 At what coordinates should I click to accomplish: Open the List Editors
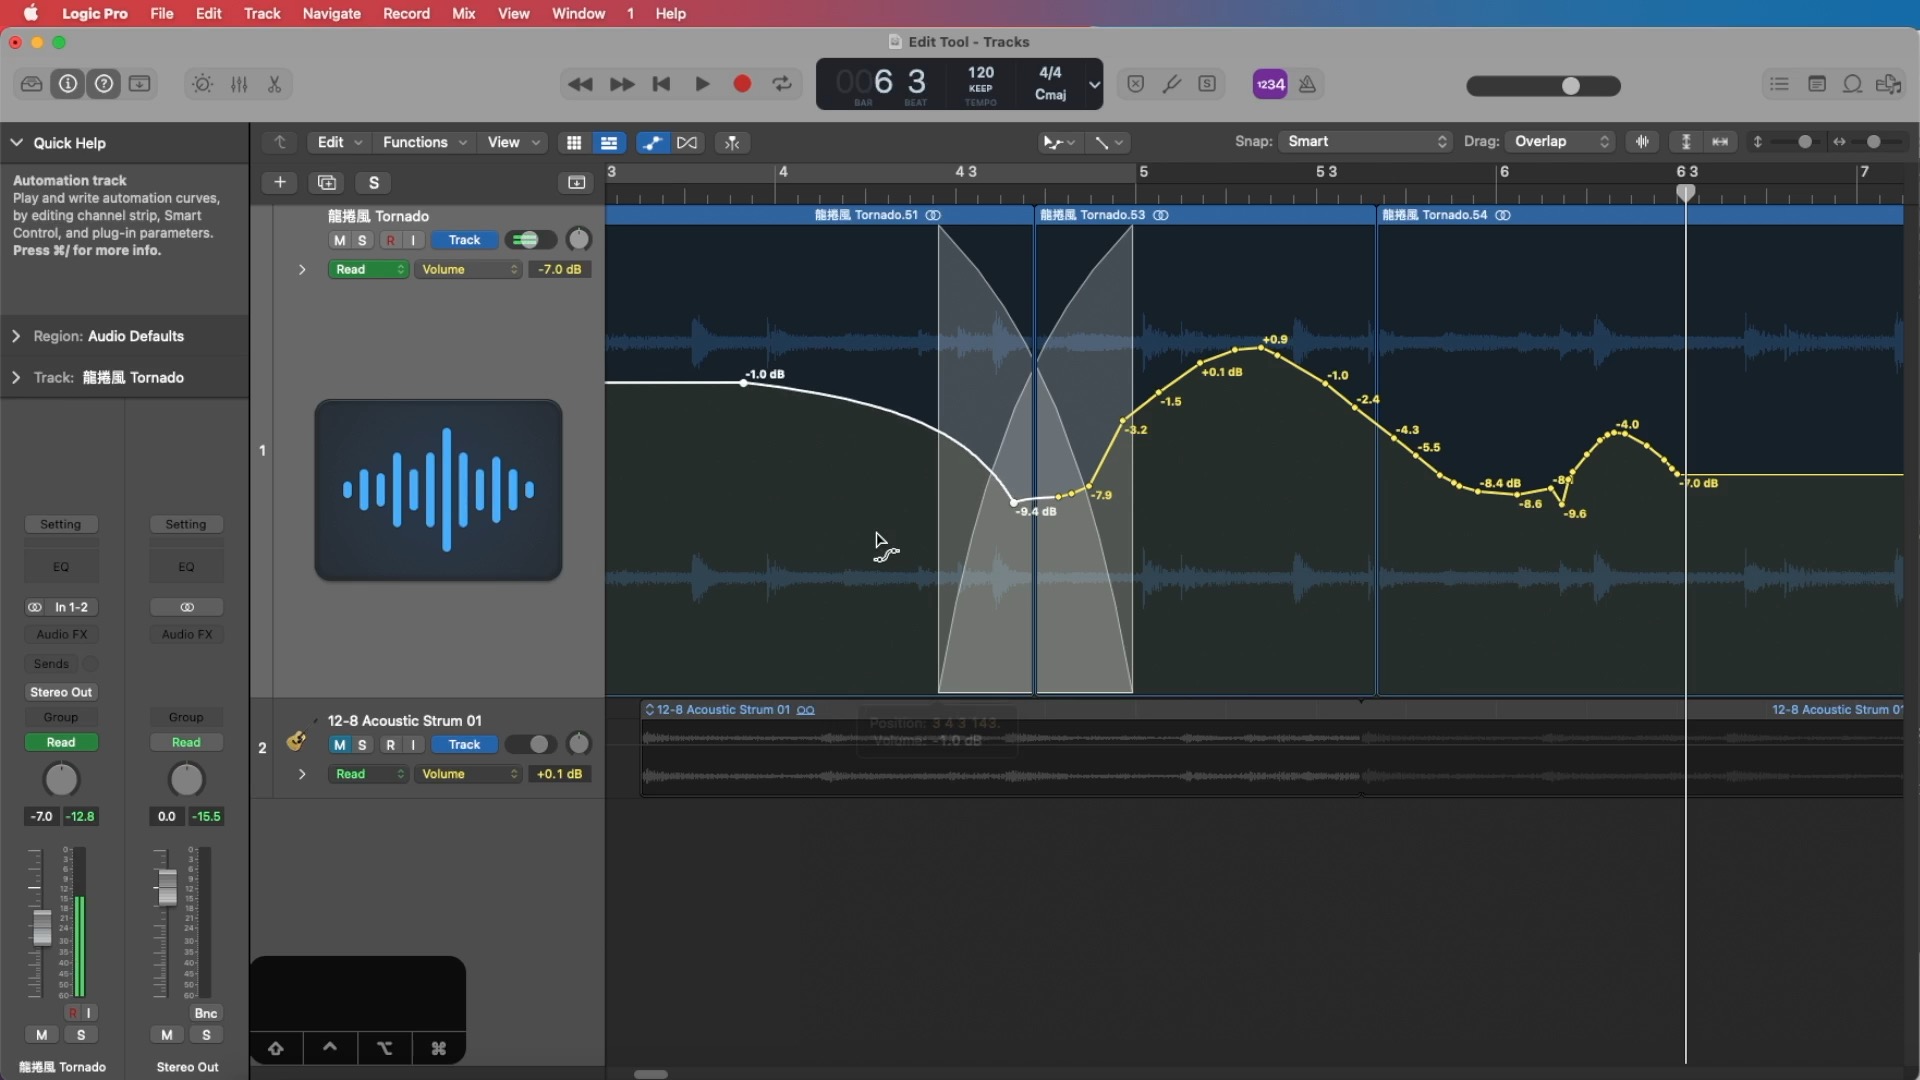click(x=1779, y=84)
